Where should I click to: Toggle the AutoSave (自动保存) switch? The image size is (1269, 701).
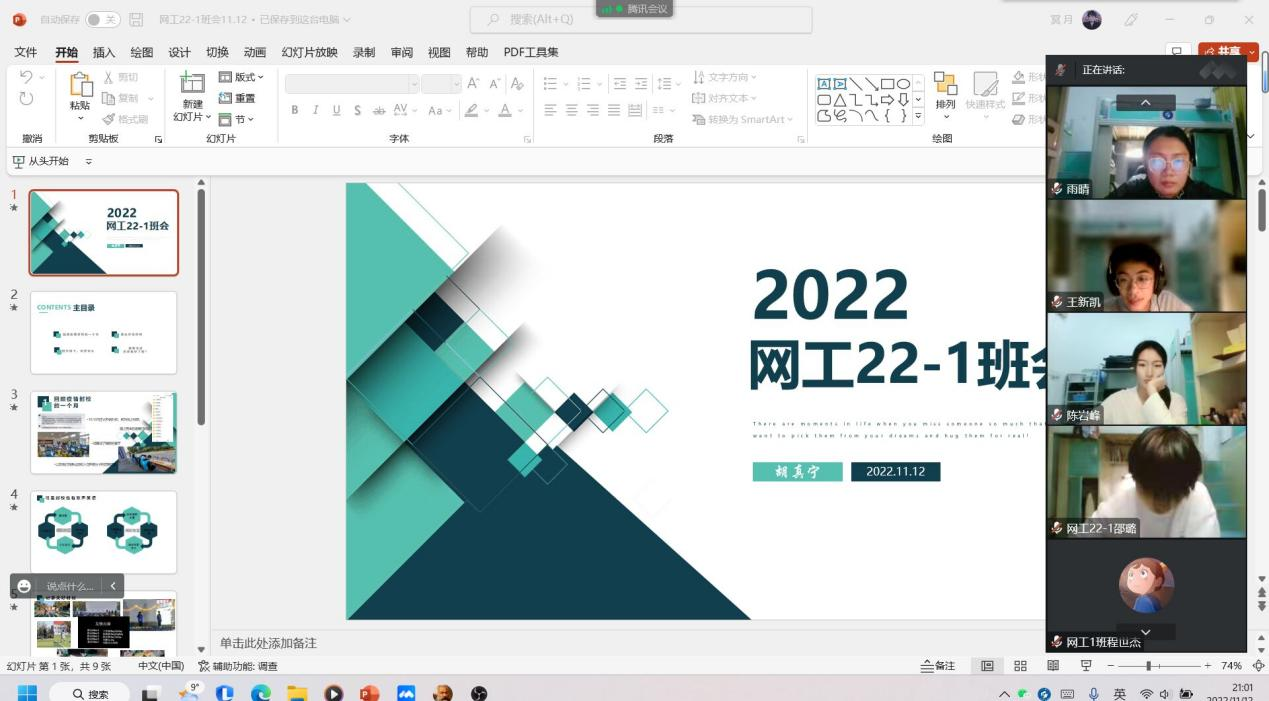coord(102,19)
